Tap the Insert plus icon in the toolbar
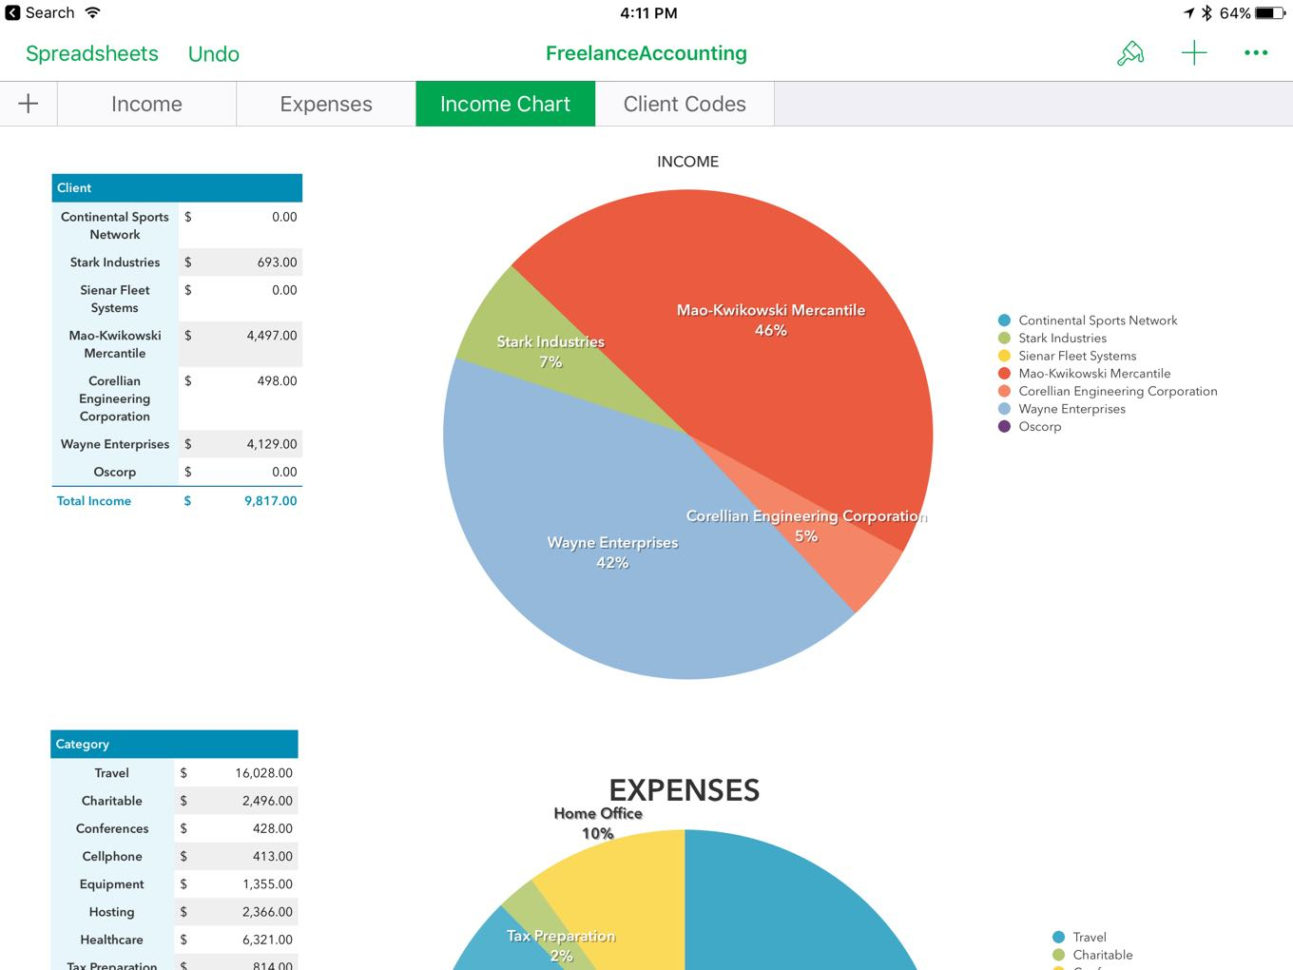The width and height of the screenshot is (1293, 970). coord(1194,53)
